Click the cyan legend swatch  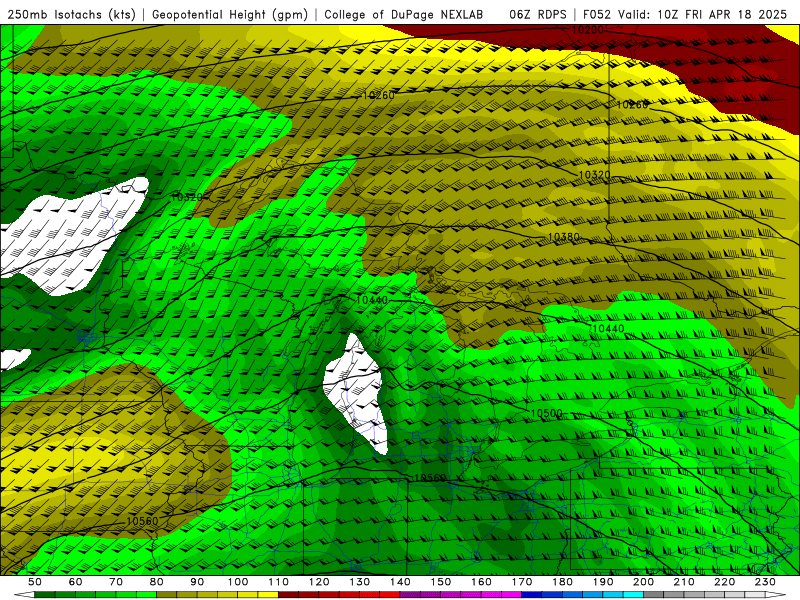point(633,595)
